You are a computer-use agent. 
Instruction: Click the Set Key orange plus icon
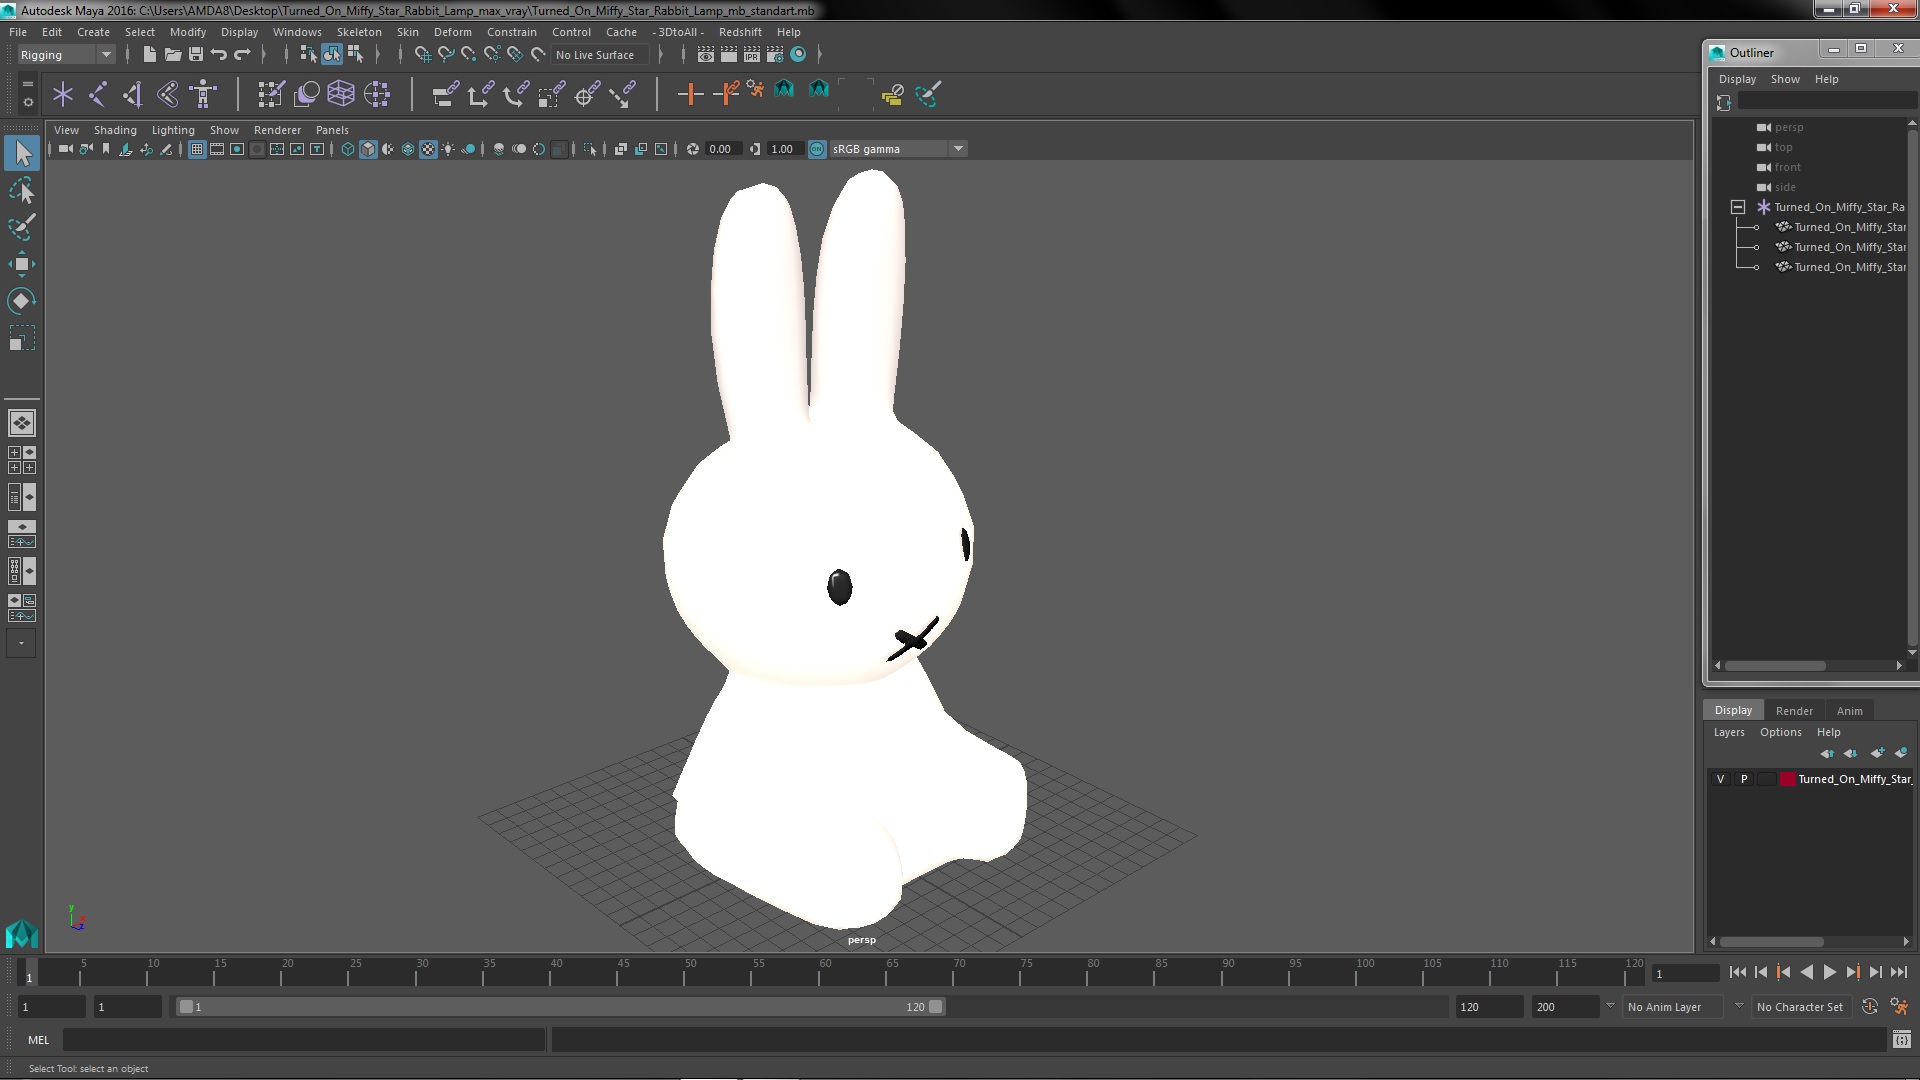(690, 94)
